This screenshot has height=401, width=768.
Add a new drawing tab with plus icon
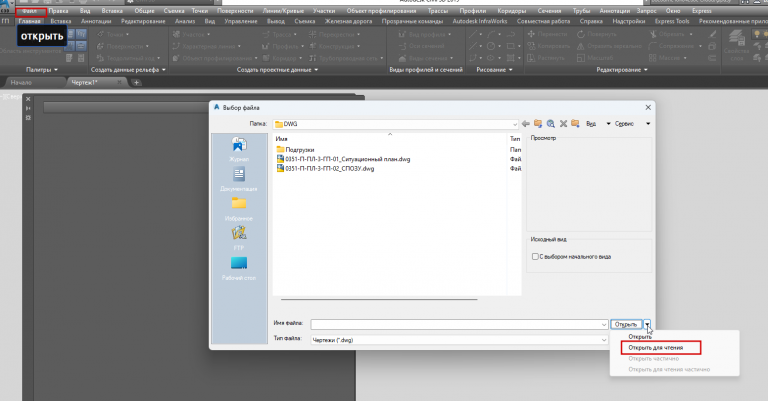point(136,83)
